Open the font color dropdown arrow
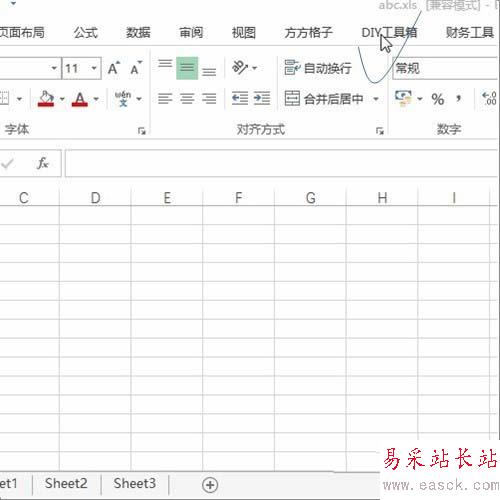Viewport: 500px width, 500px height. pyautogui.click(x=96, y=99)
